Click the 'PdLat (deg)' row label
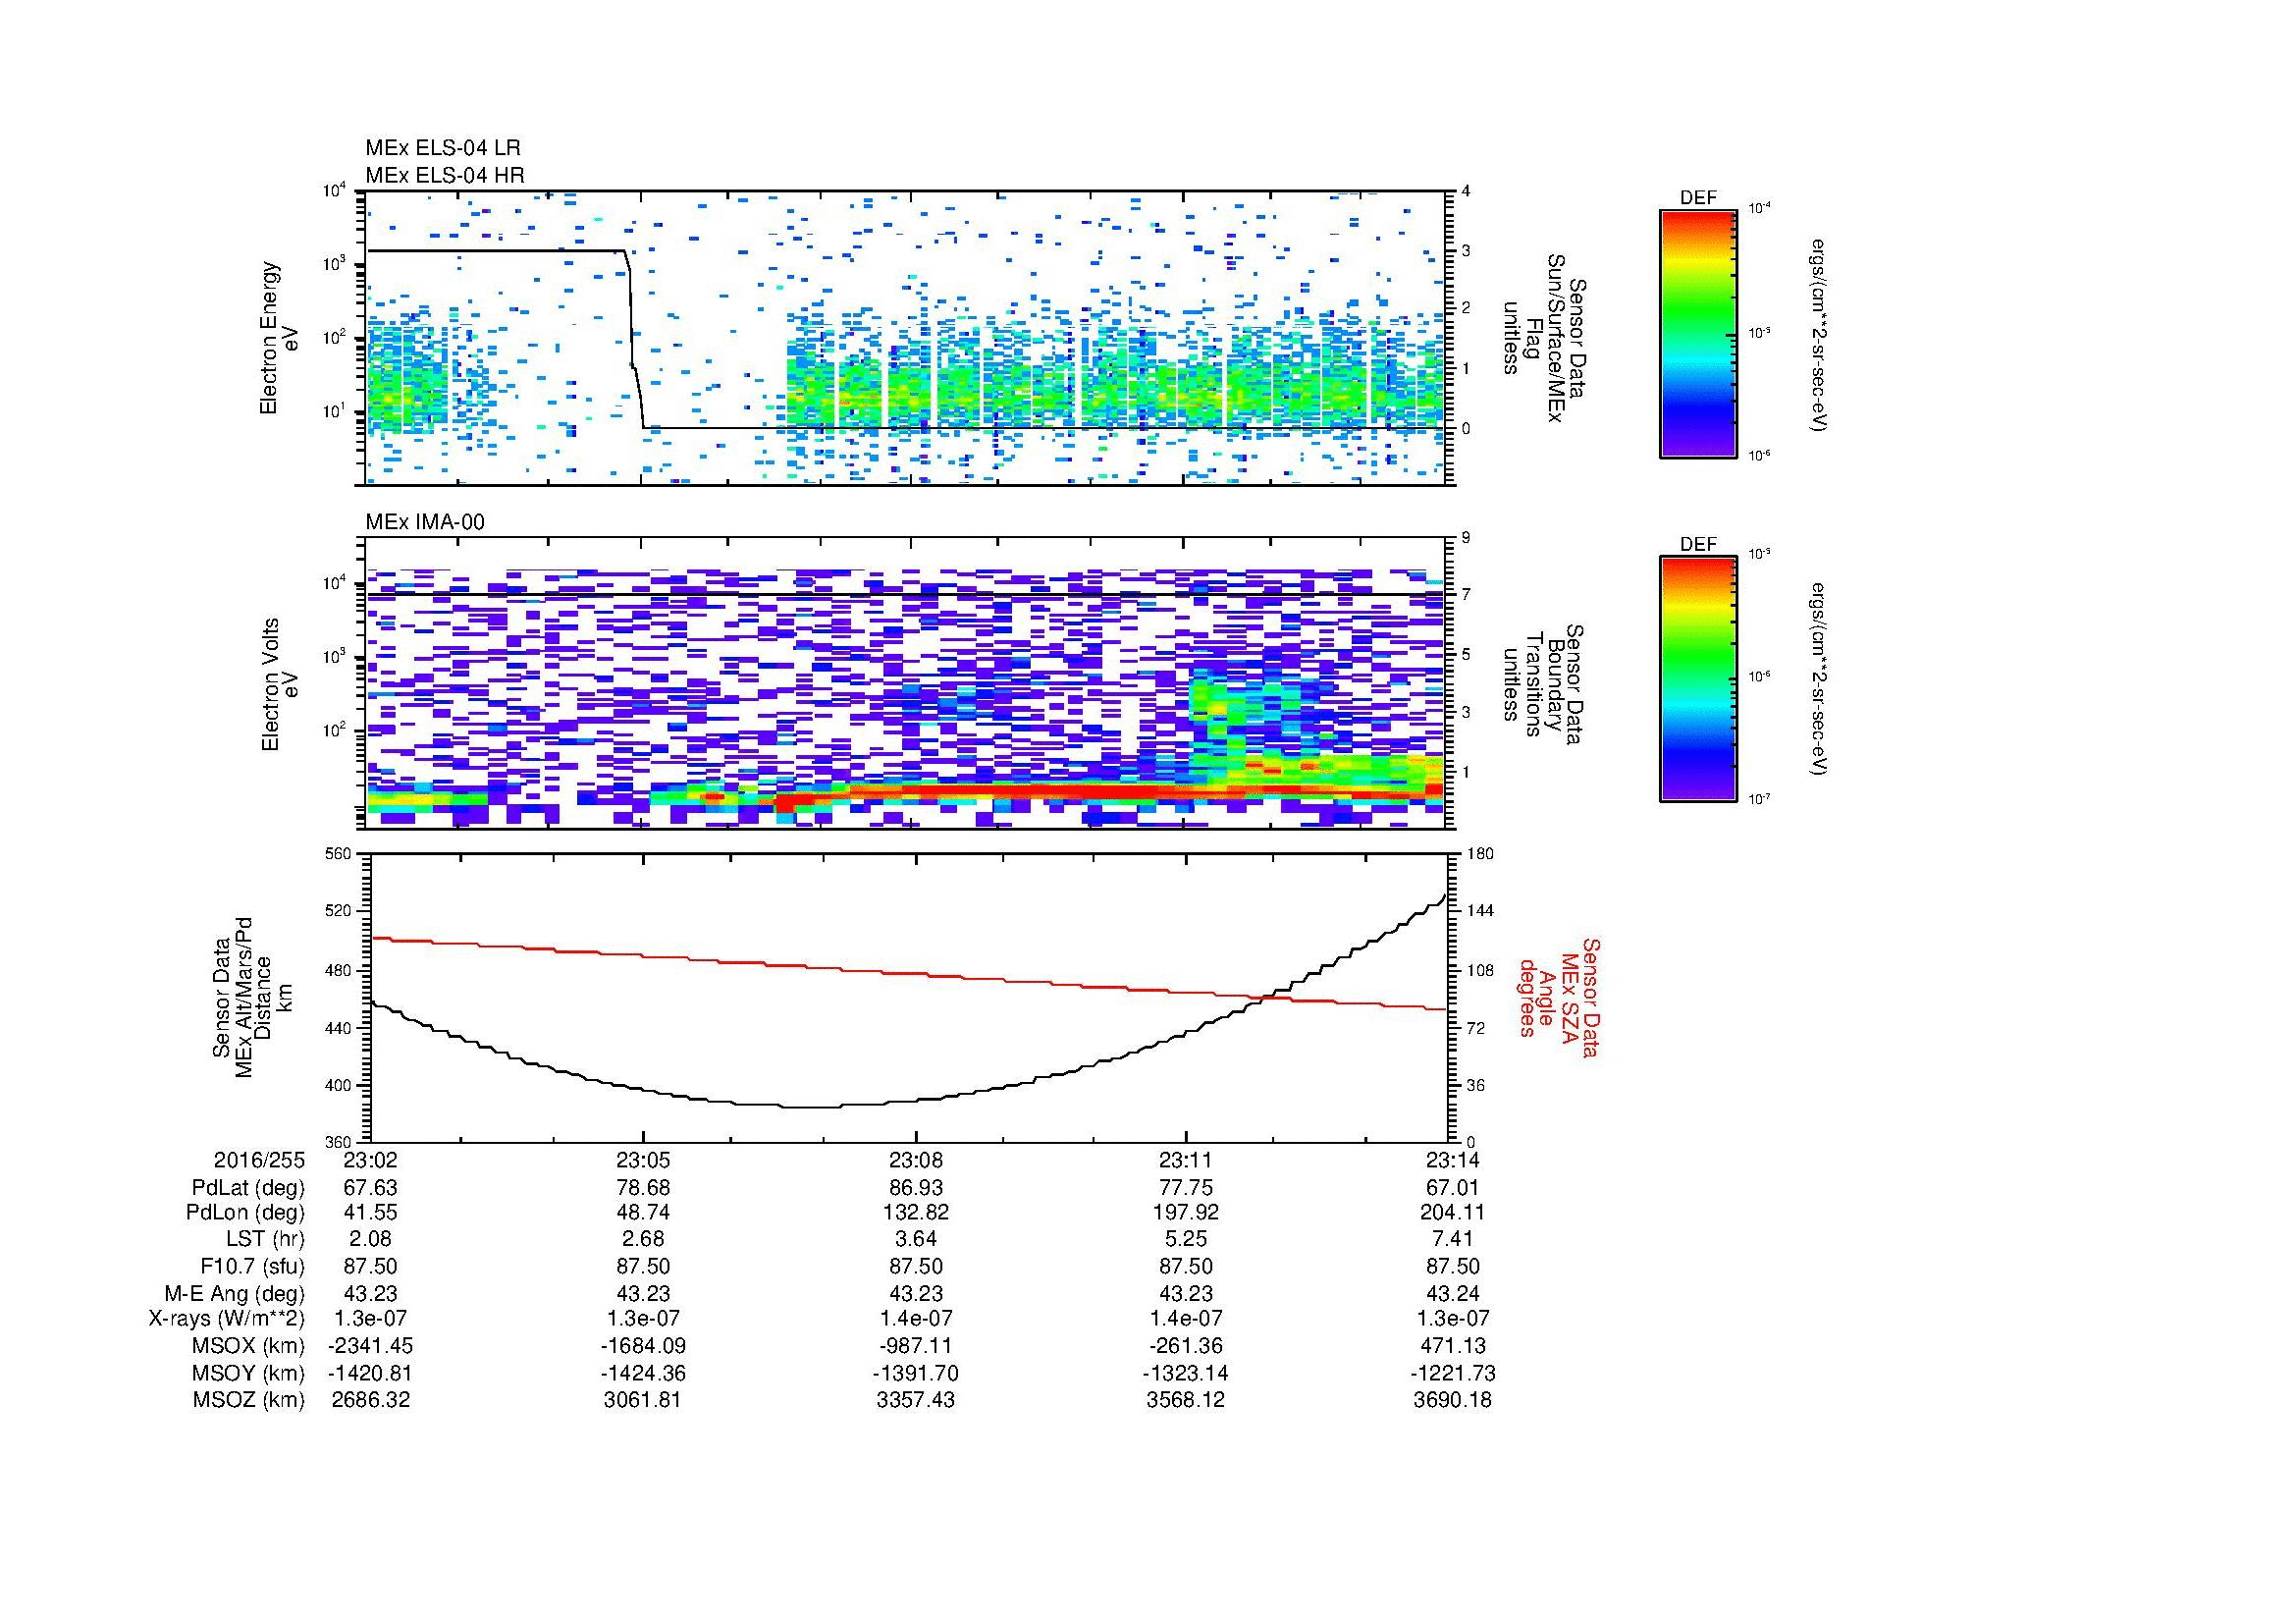 248,1188
